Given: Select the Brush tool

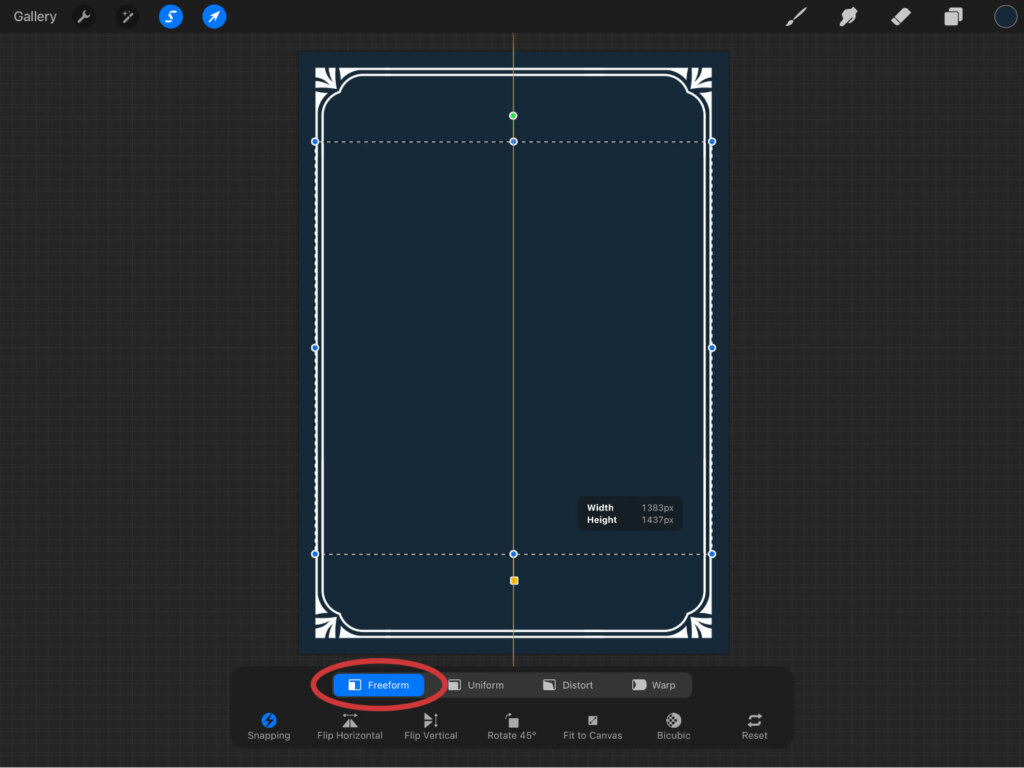Looking at the screenshot, I should (x=796, y=17).
